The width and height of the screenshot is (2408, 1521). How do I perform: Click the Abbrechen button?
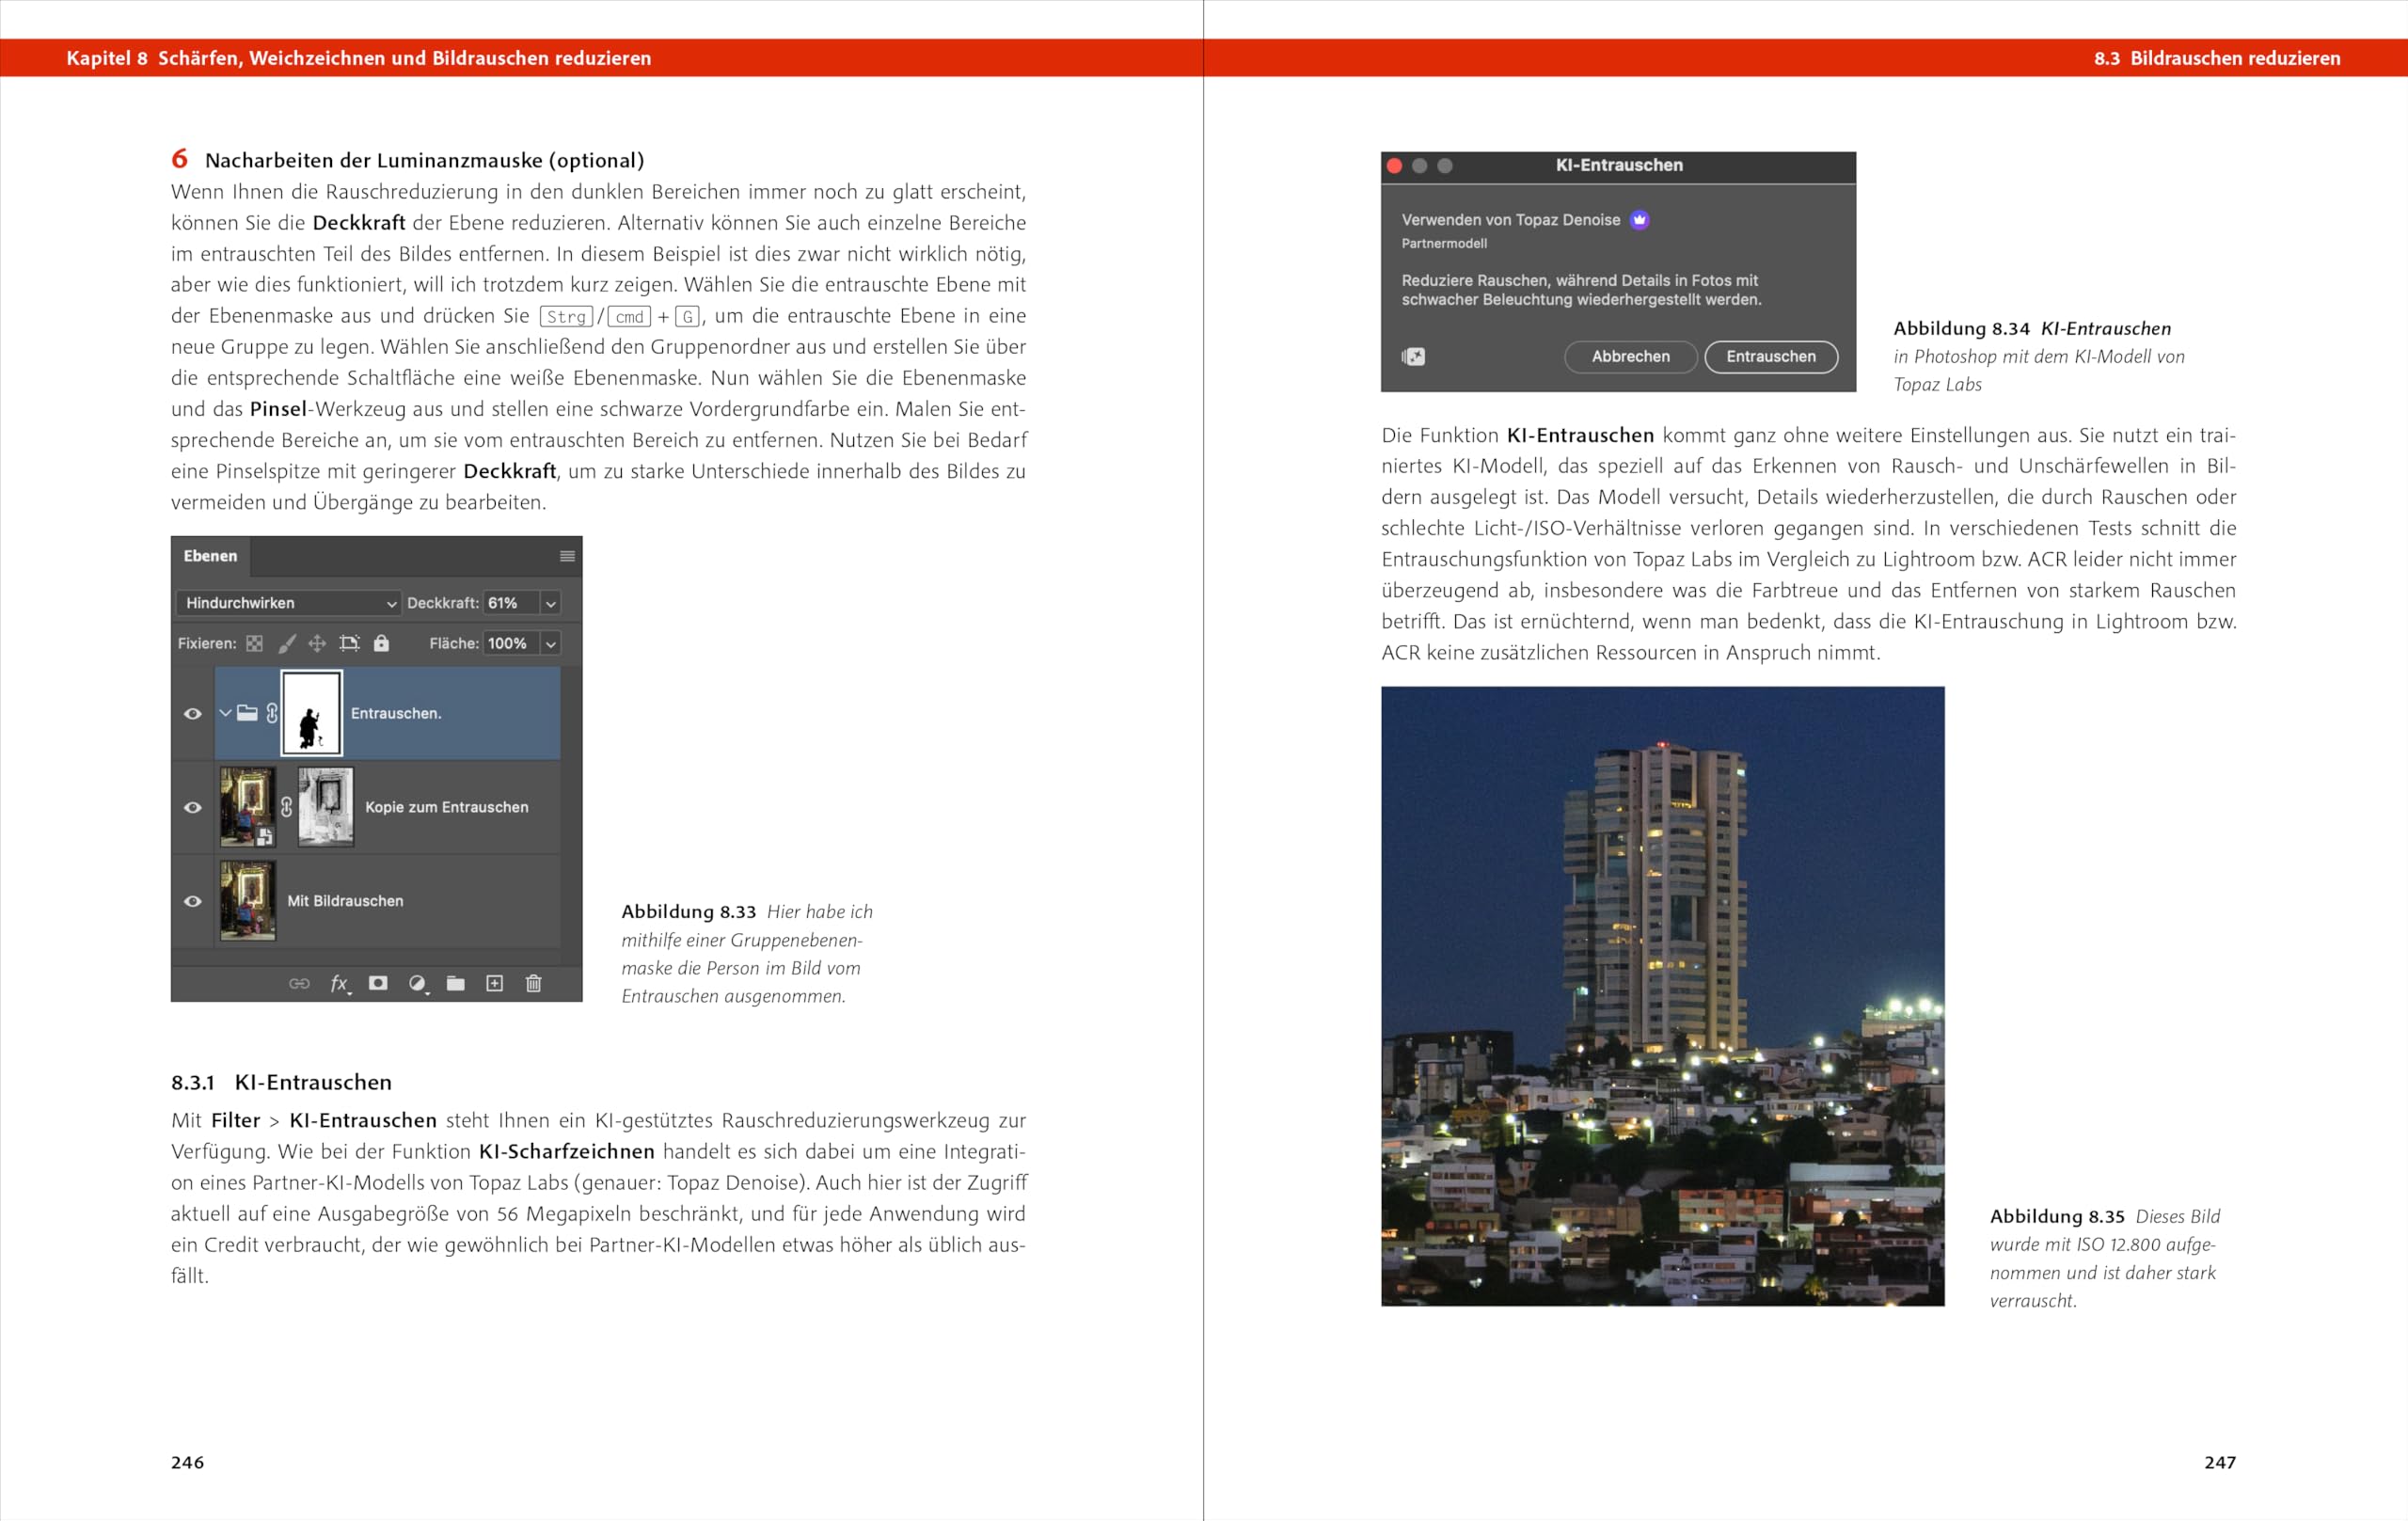point(1630,357)
